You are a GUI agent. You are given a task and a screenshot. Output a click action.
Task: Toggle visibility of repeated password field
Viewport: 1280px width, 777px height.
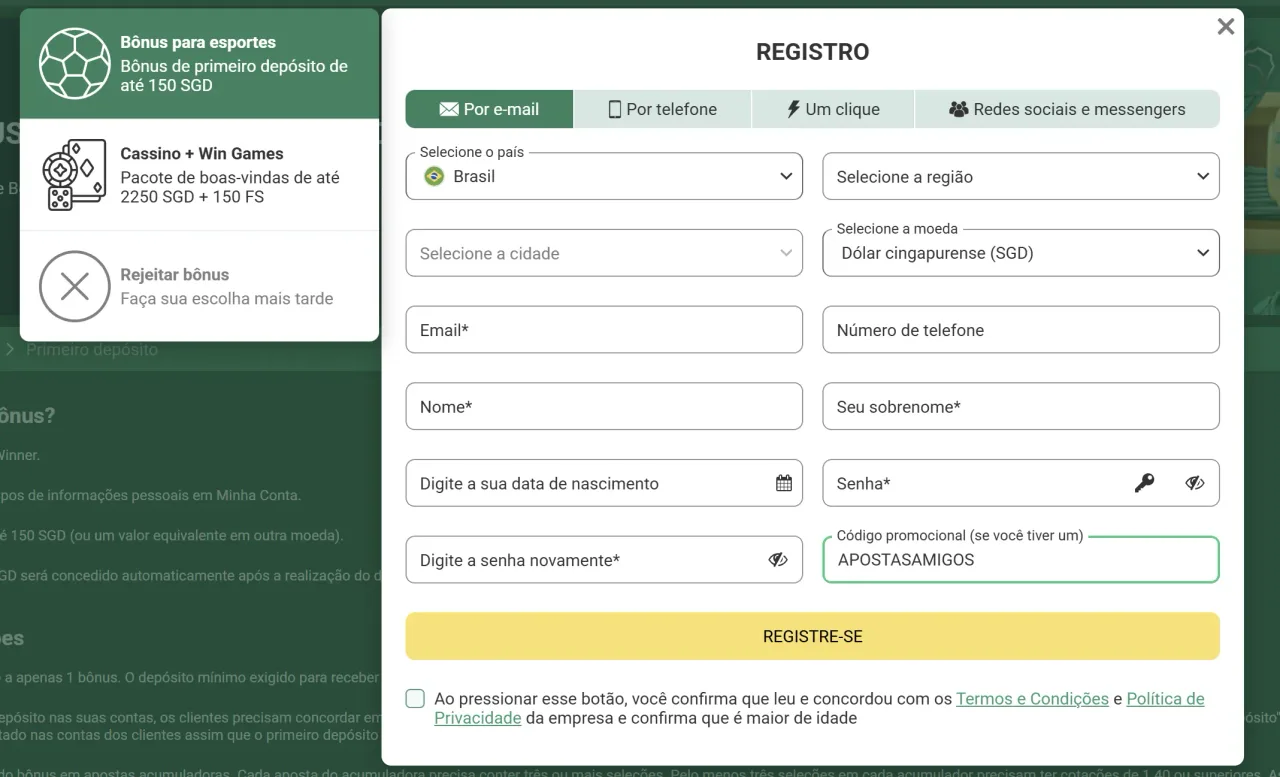[x=778, y=560]
